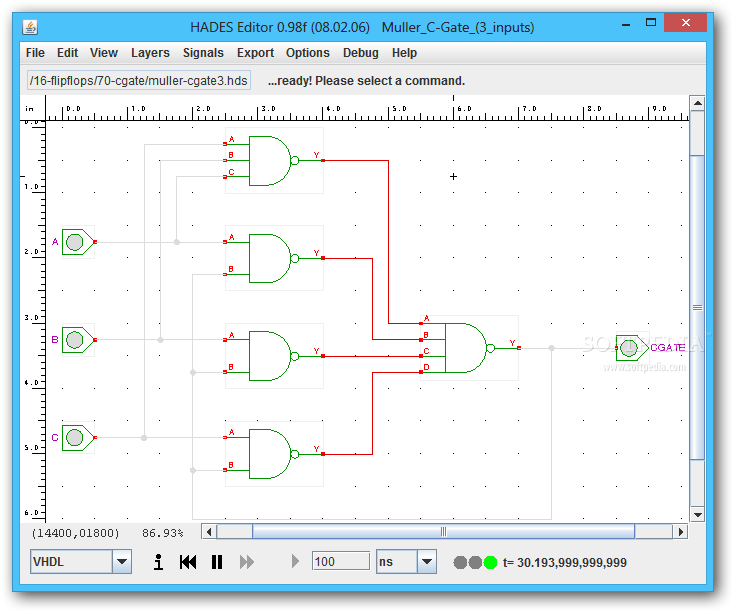Toggle input switch C
Image resolution: width=734 pixels, height=612 pixels.
point(75,438)
